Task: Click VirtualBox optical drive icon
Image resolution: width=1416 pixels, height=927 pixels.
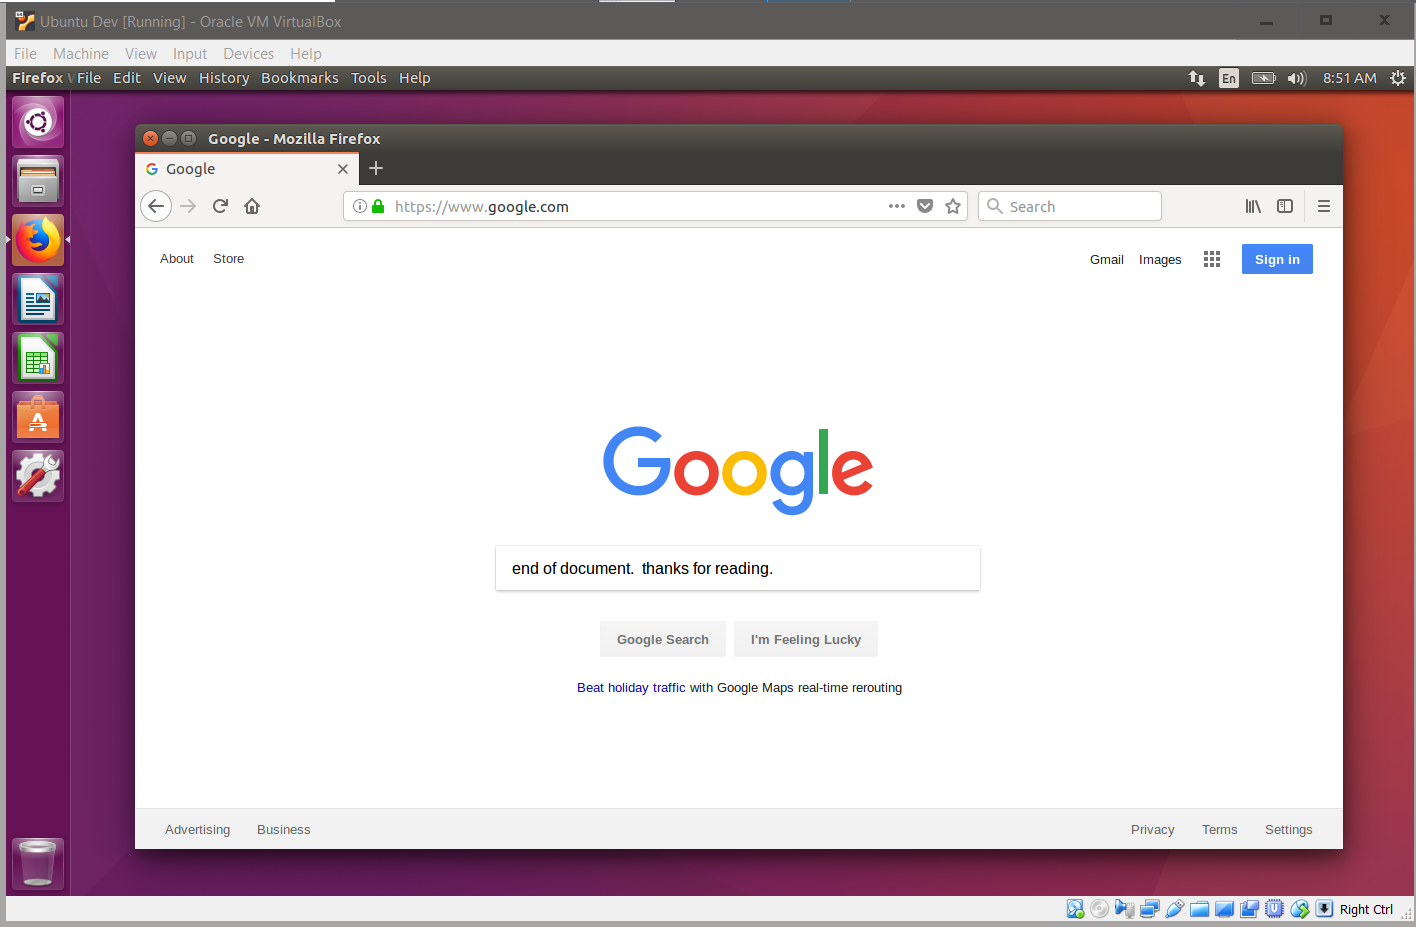Action: coord(1099,909)
